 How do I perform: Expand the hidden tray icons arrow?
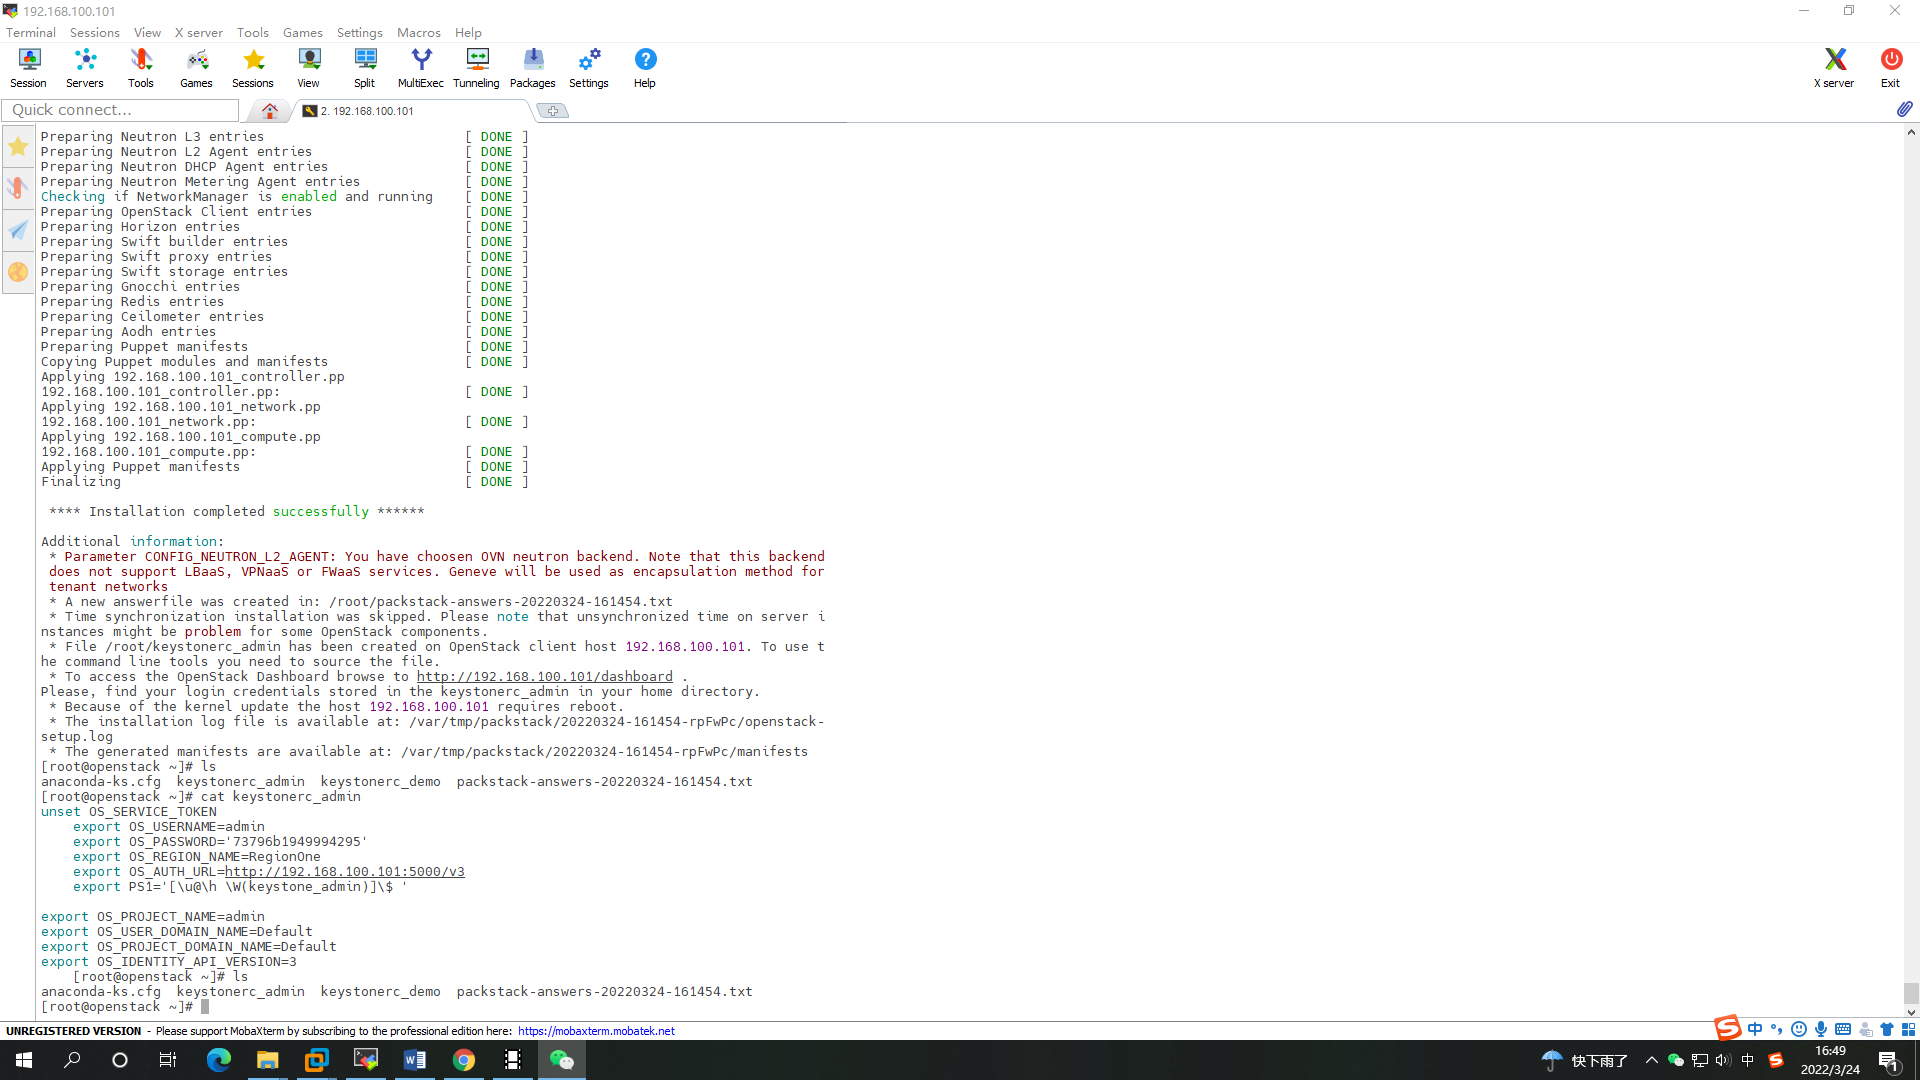pyautogui.click(x=1651, y=1059)
